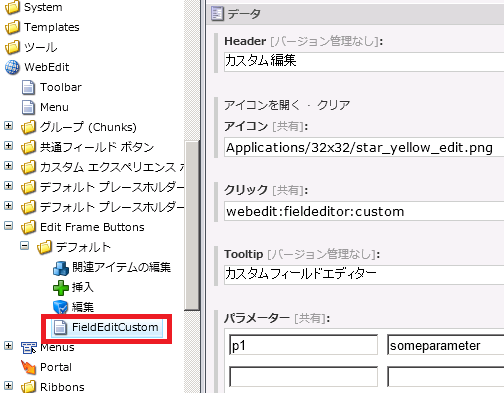Click the Toolbar document icon
This screenshot has height=393, width=504.
coord(28,87)
